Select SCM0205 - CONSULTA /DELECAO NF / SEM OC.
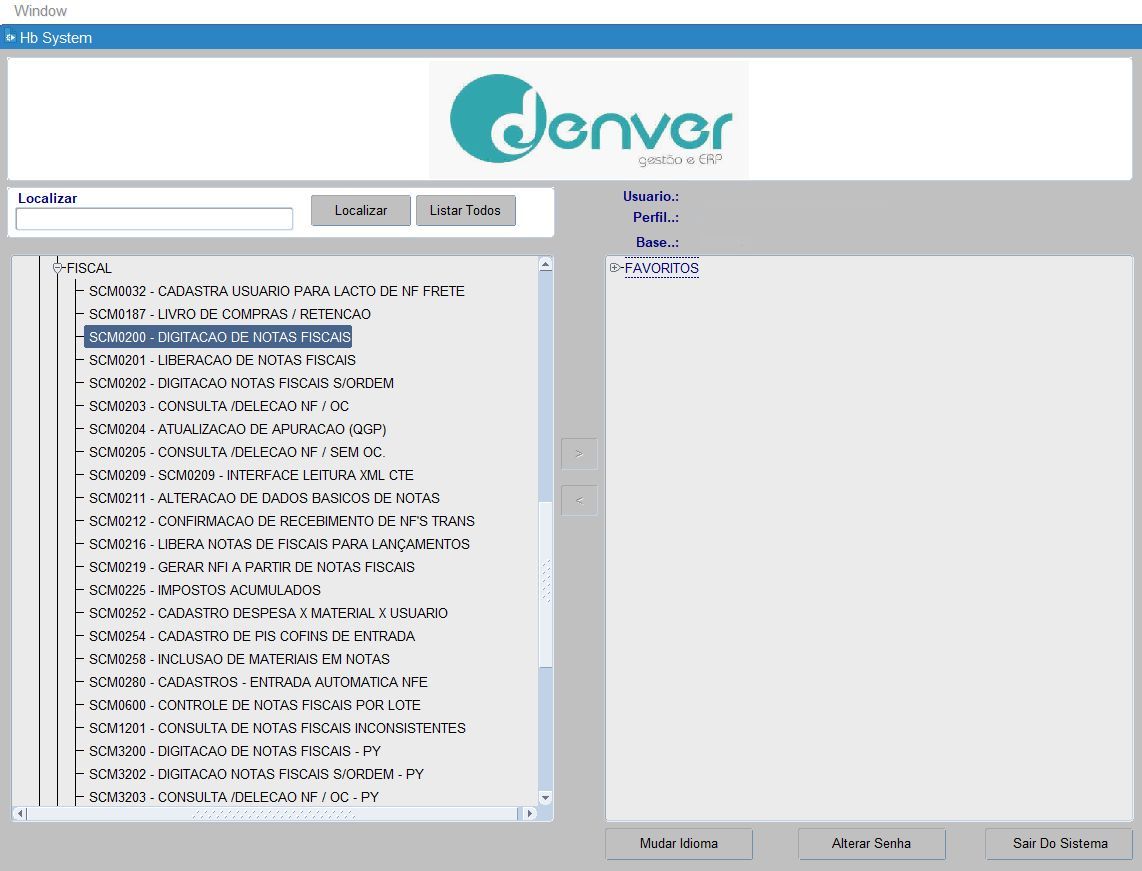The height and width of the screenshot is (871, 1142). coord(237,452)
